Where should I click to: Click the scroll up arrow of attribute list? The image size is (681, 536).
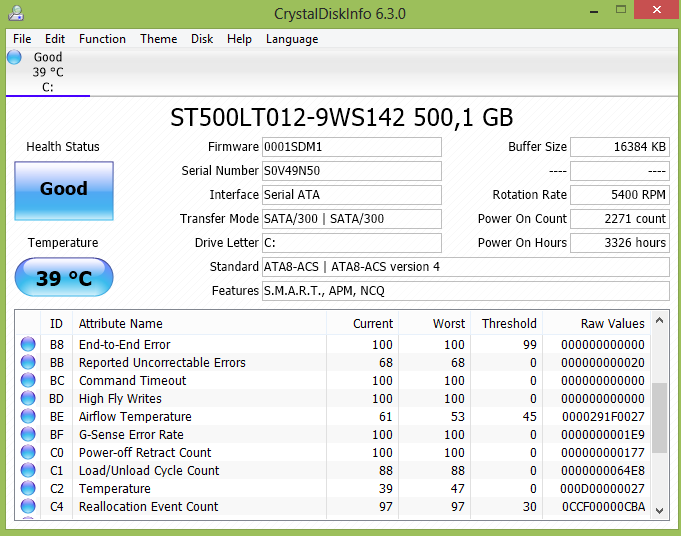659,321
